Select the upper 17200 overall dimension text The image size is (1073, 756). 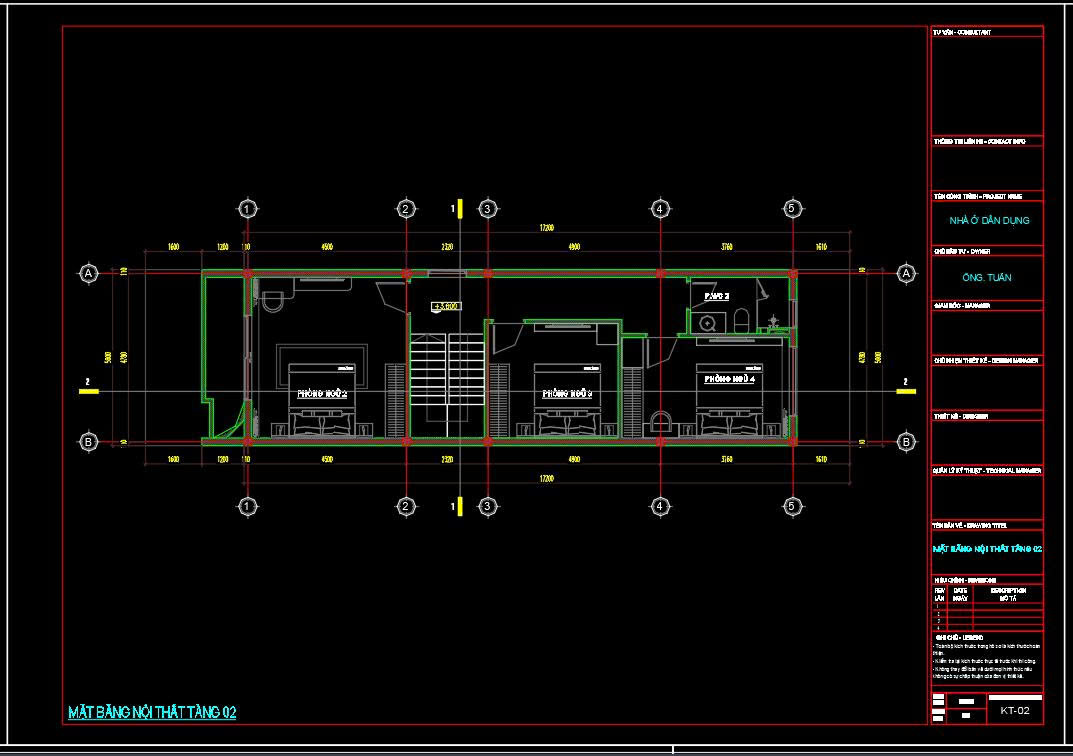pyautogui.click(x=546, y=228)
